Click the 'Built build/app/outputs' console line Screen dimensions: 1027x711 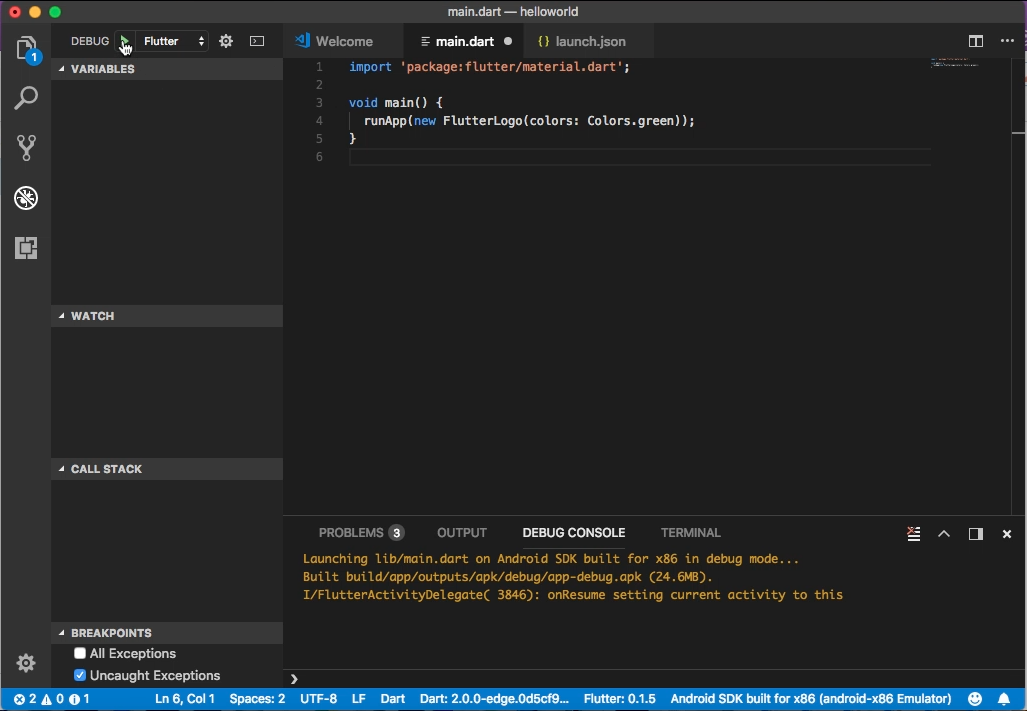tap(508, 577)
